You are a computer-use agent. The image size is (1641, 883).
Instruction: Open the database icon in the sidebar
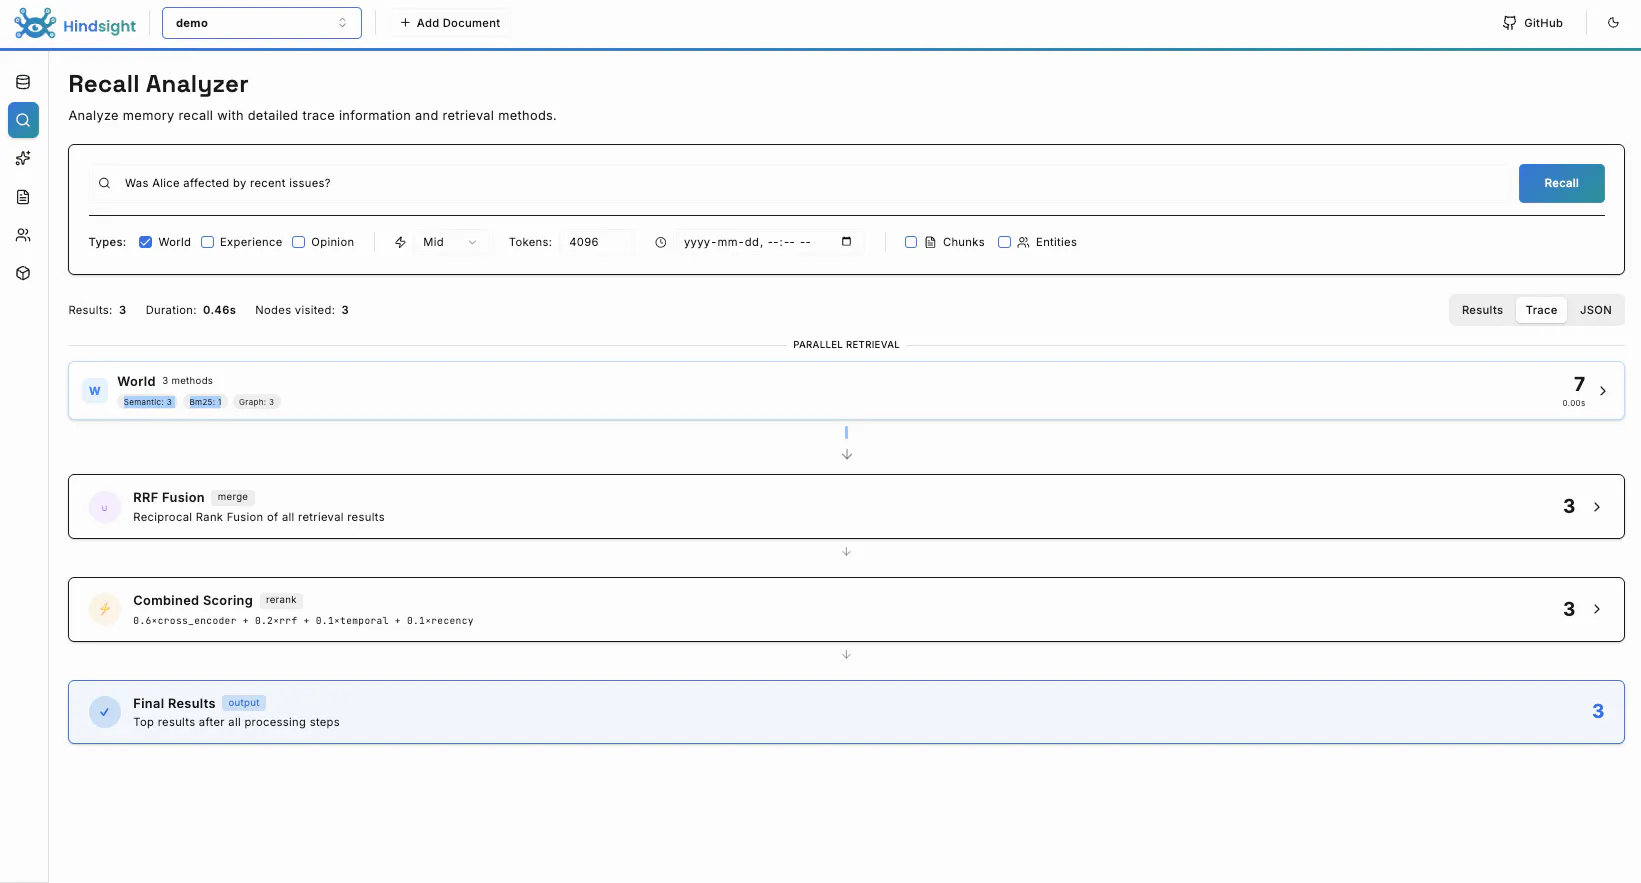23,82
